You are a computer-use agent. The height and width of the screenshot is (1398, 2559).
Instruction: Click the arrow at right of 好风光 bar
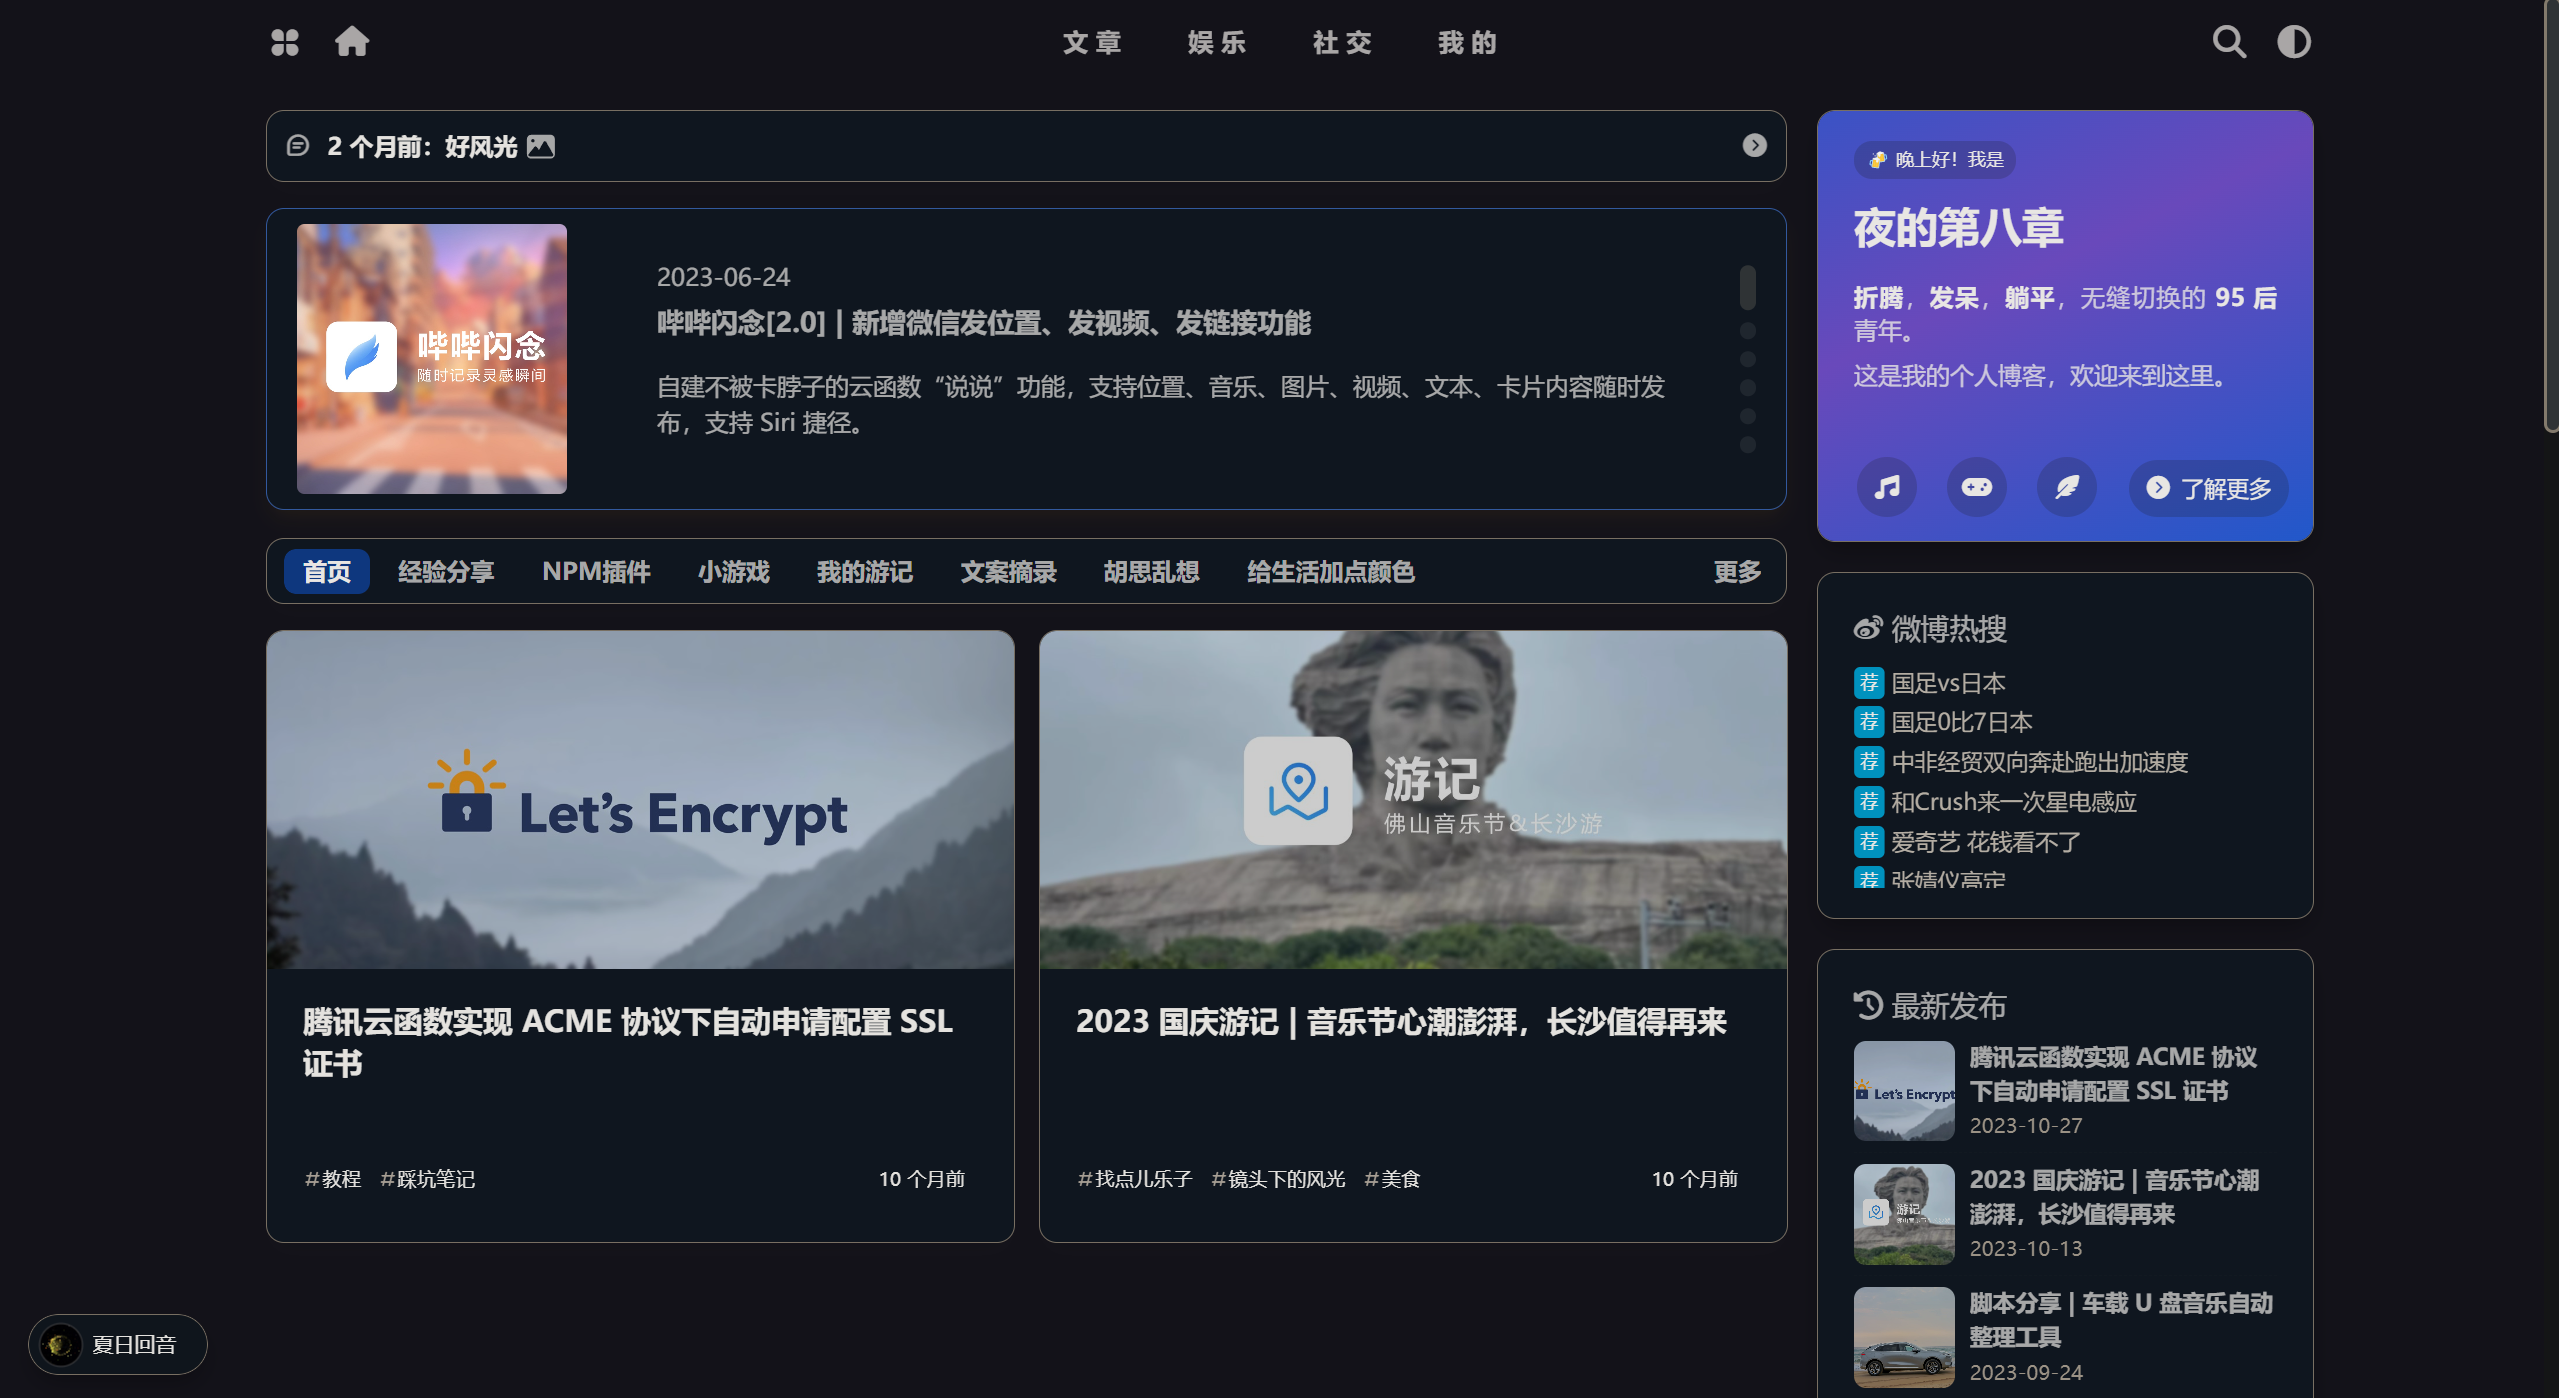[x=1754, y=146]
